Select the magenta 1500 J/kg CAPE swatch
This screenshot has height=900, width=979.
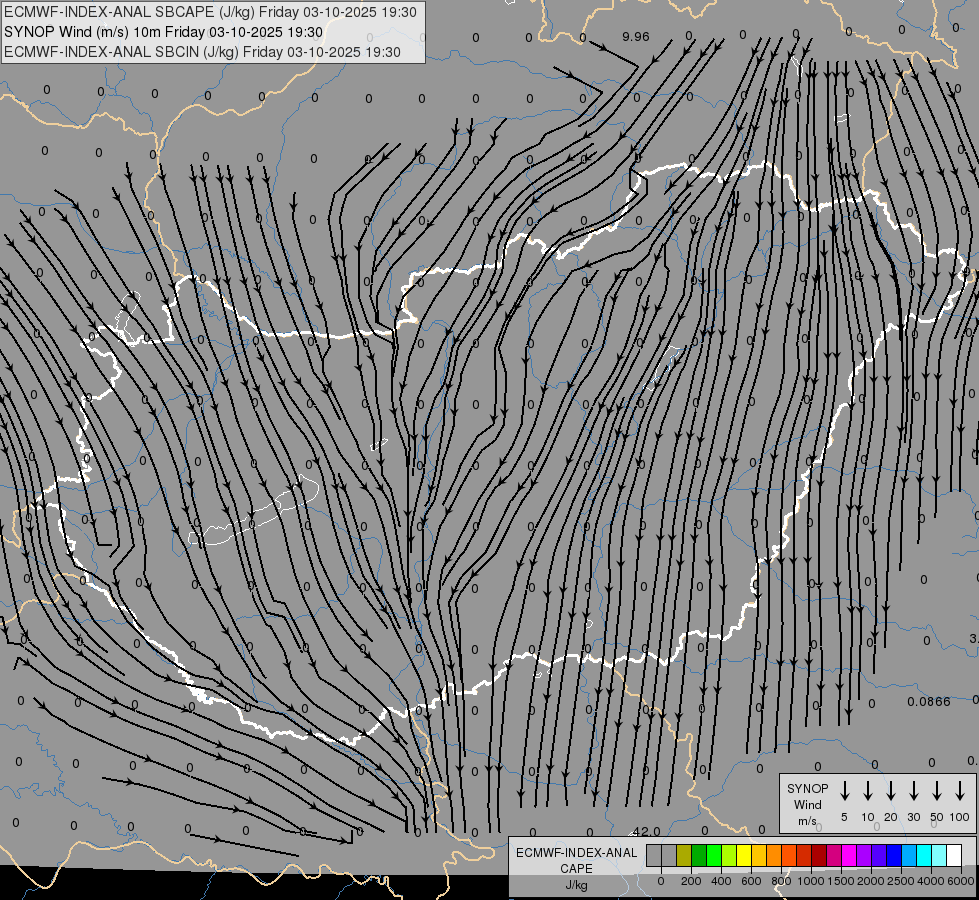[849, 855]
